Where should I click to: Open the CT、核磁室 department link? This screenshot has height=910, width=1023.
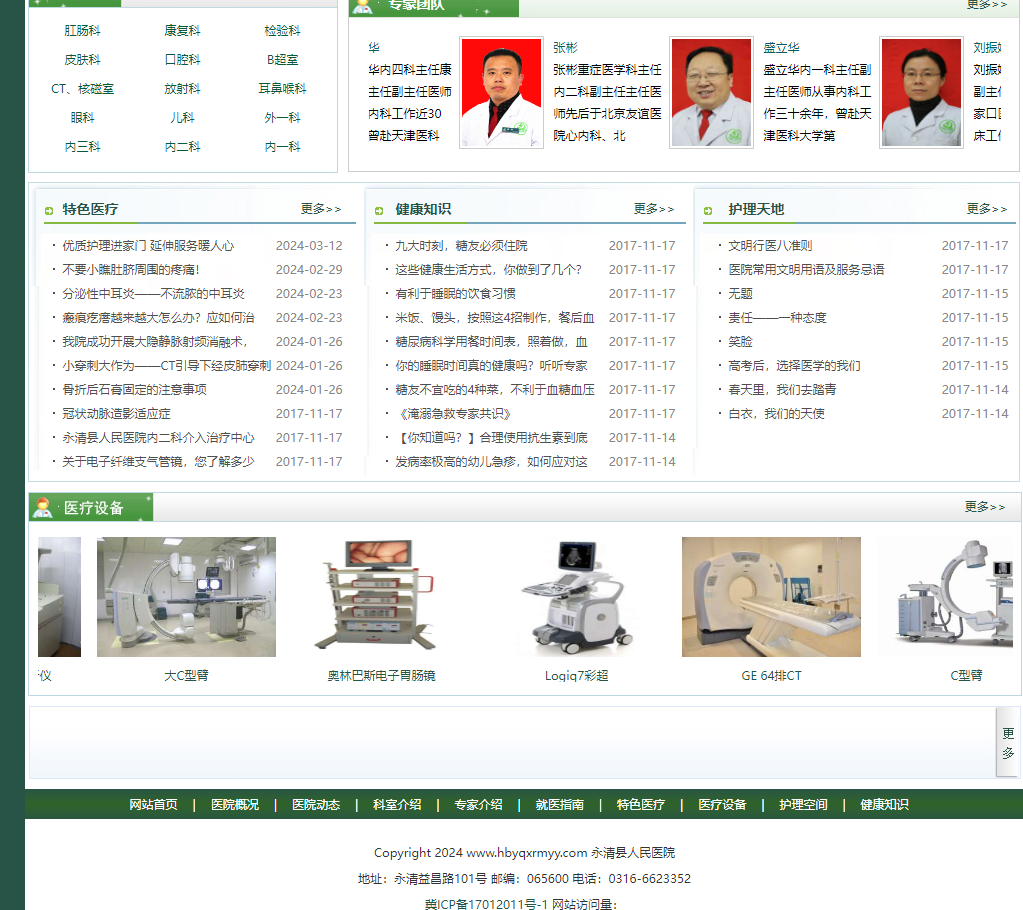(82, 89)
